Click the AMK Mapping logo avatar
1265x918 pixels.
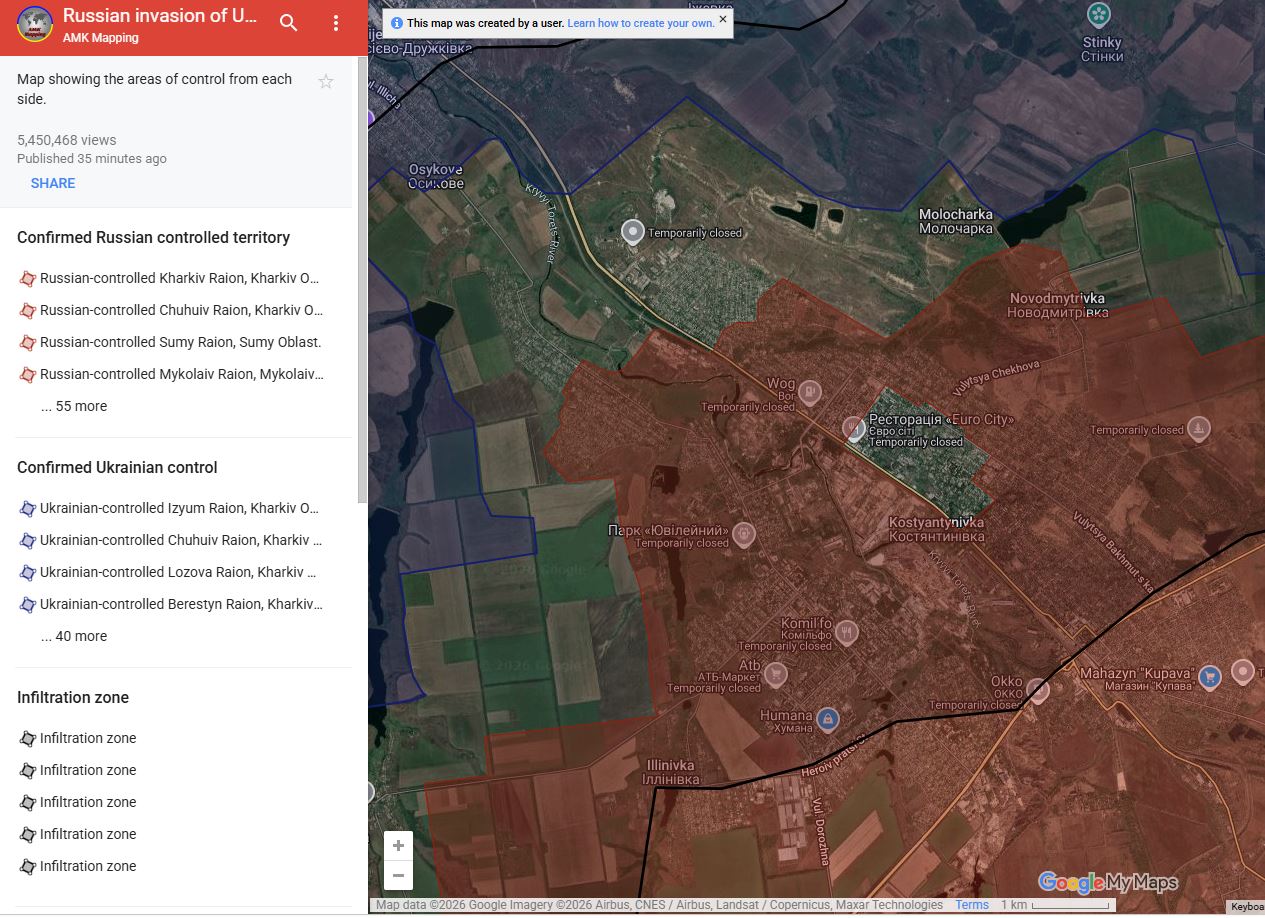tap(35, 24)
